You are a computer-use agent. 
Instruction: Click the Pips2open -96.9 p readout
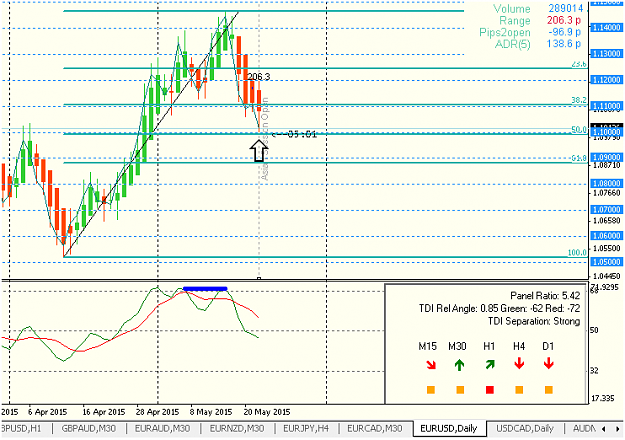[530, 32]
